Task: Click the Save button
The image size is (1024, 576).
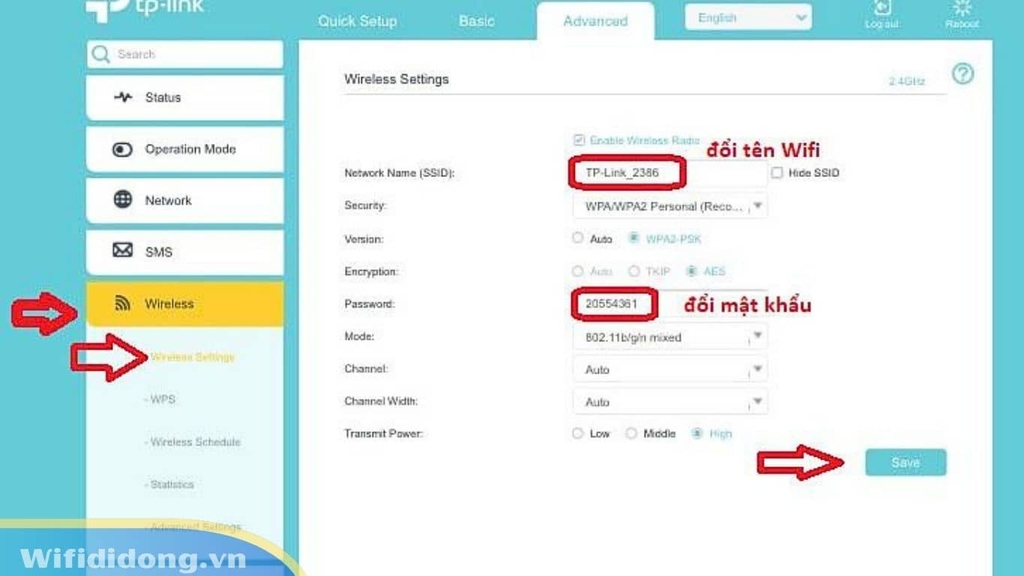Action: tap(904, 462)
